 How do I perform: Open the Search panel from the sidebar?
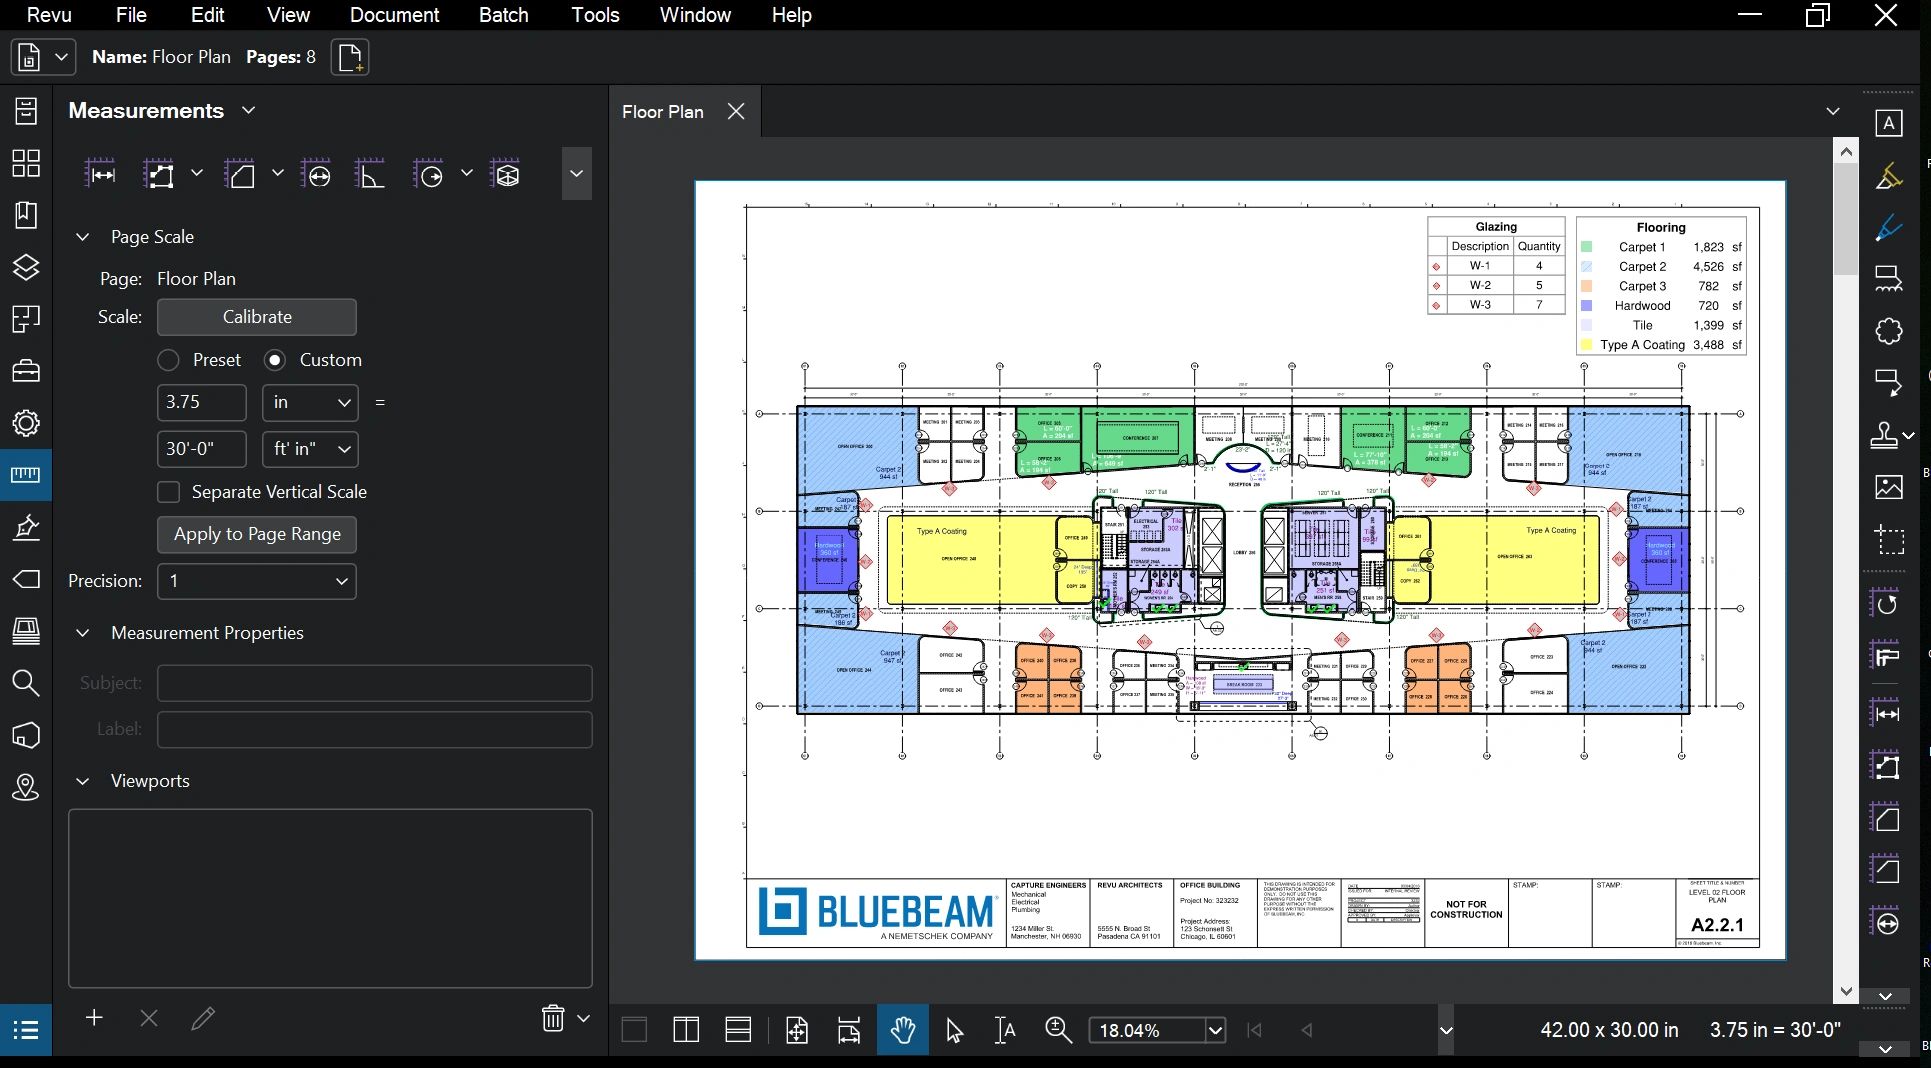tap(25, 684)
